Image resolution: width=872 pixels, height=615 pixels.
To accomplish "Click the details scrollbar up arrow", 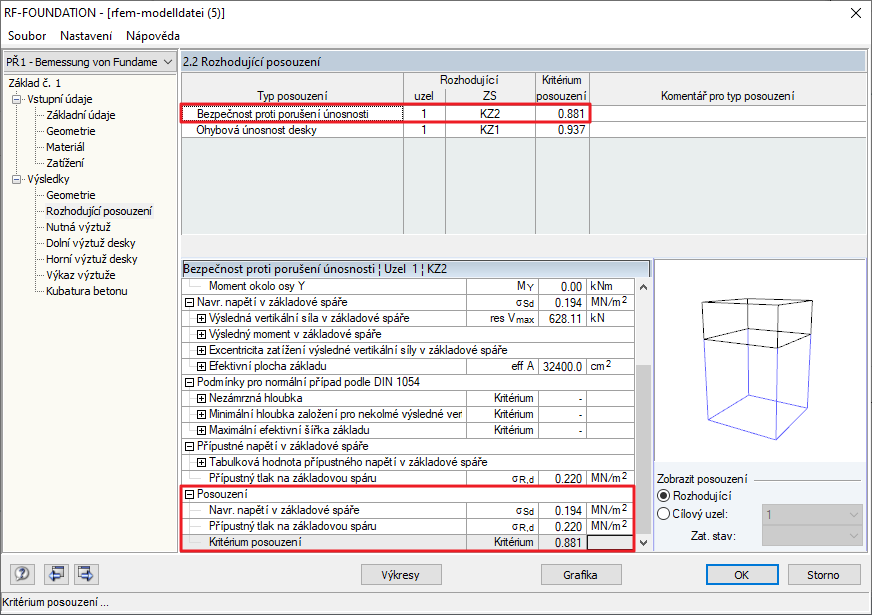I will 643,287.
